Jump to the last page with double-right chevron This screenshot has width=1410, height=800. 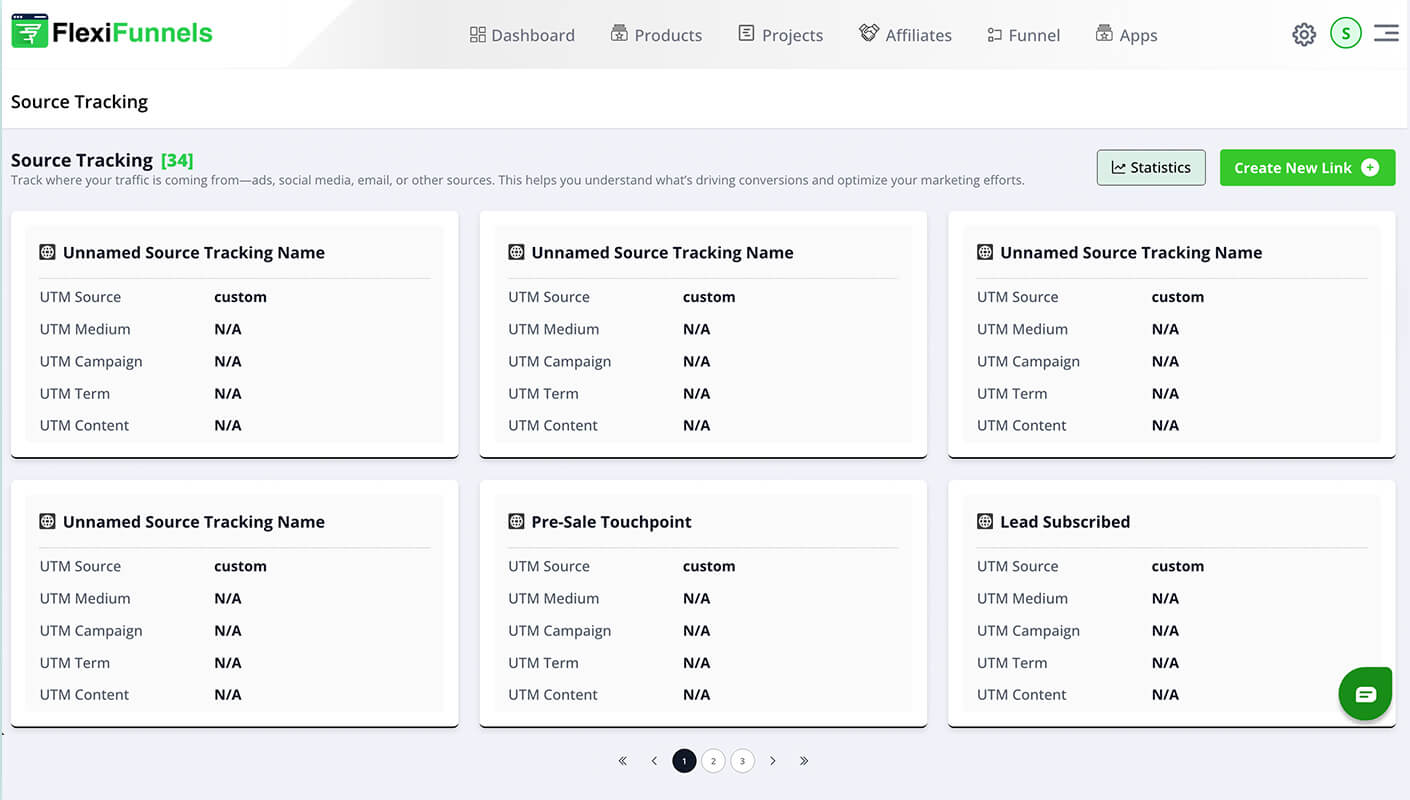pos(804,760)
